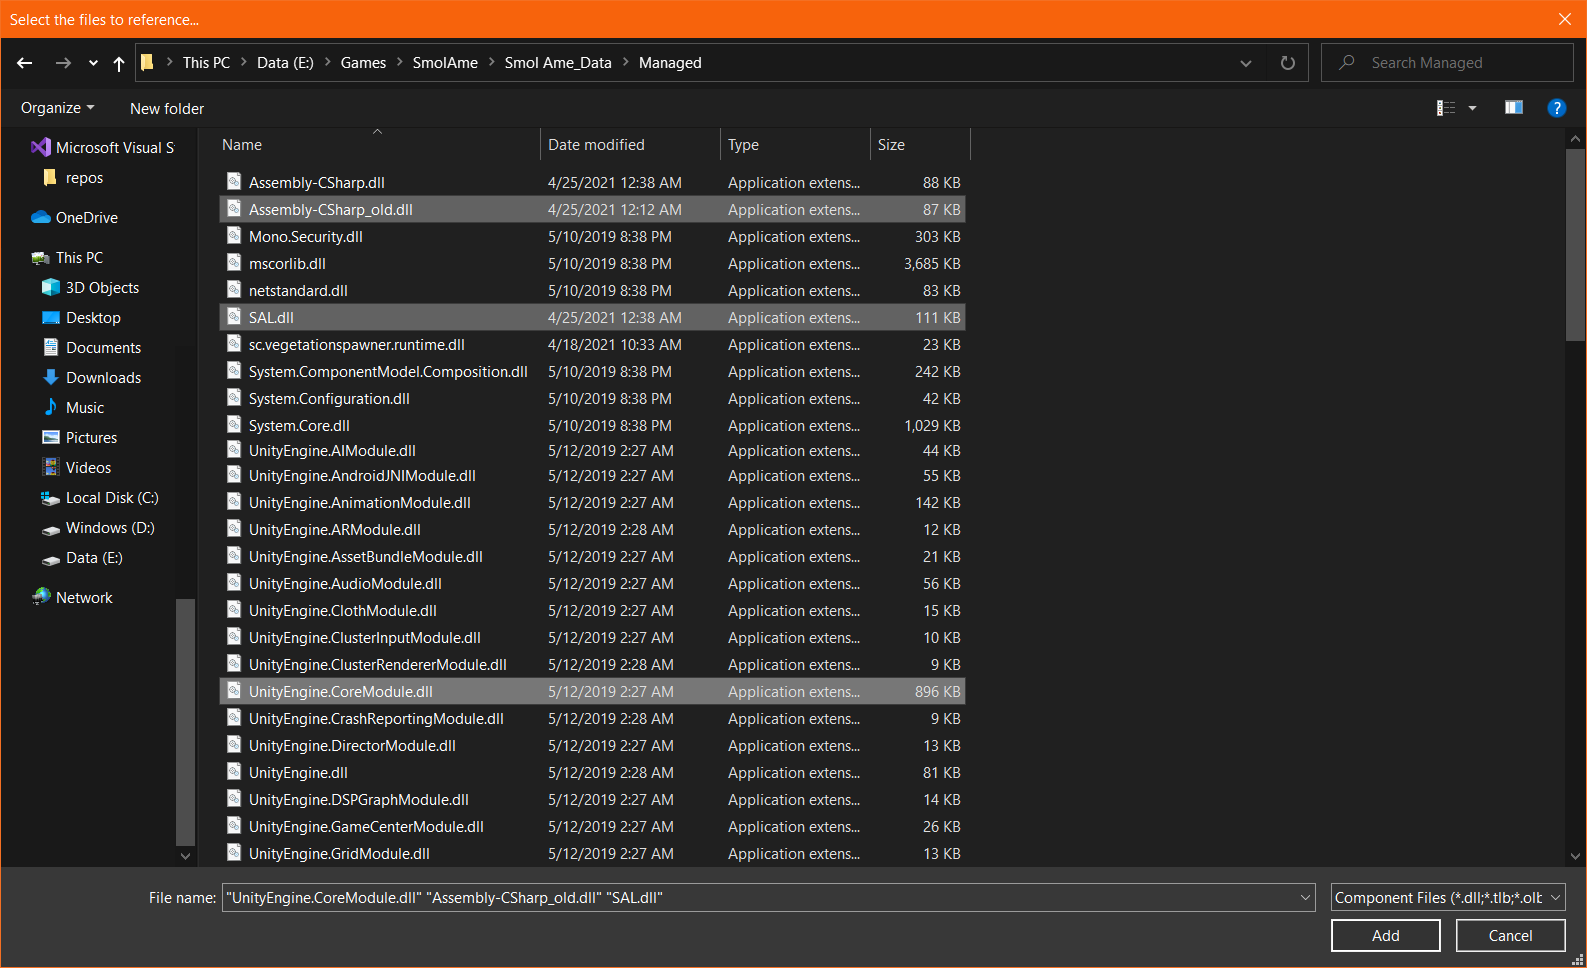This screenshot has width=1587, height=968.
Task: Select This PC in navigation pane
Action: click(68, 257)
